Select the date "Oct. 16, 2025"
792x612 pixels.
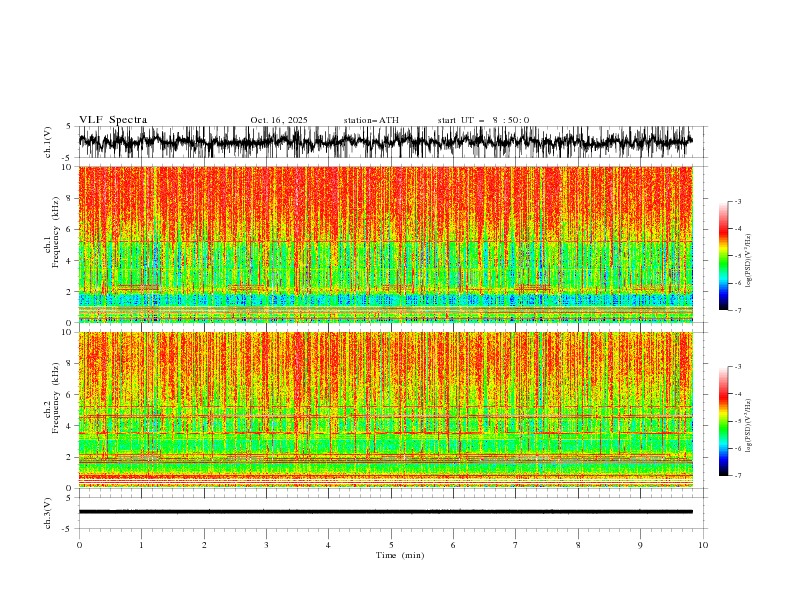(279, 120)
